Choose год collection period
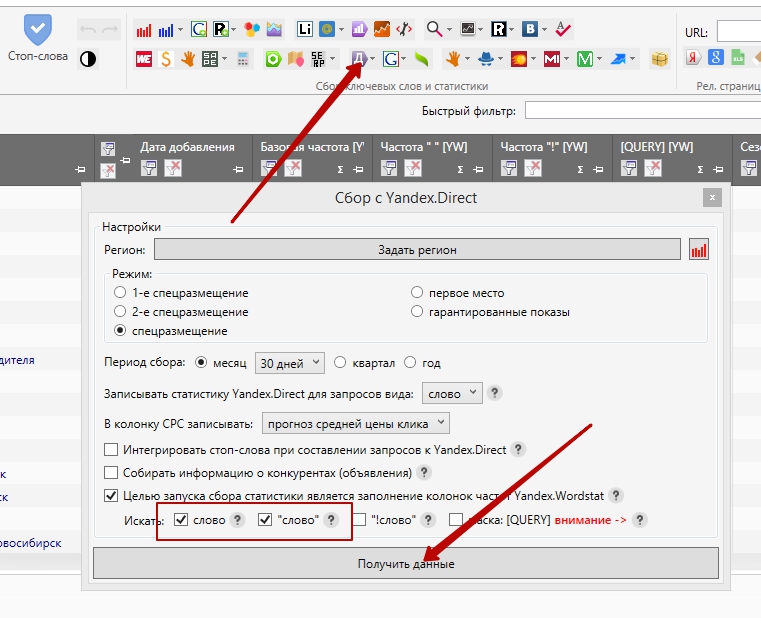Screen dimensions: 761x618 (410, 363)
